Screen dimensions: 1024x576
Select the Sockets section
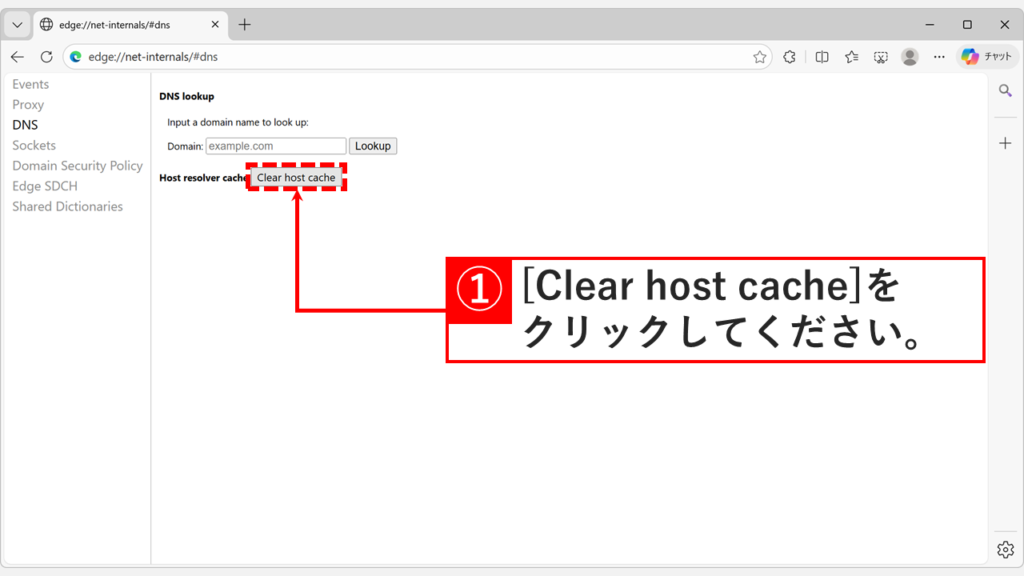pos(33,145)
